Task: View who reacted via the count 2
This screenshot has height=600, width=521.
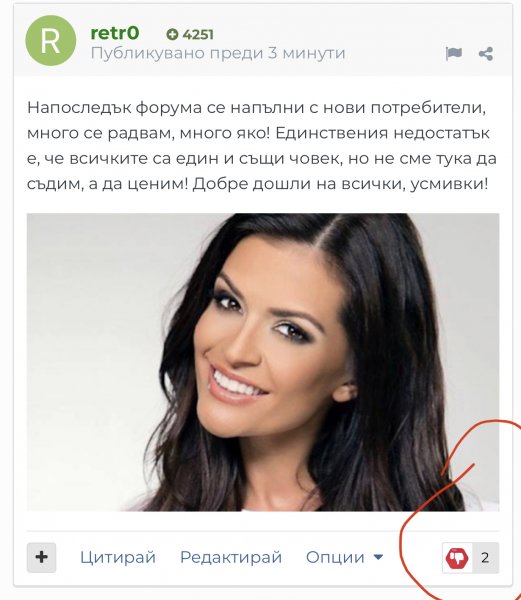Action: tap(485, 558)
